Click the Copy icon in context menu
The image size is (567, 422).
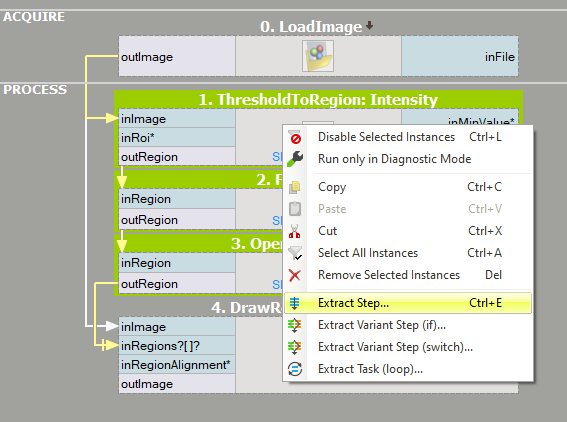click(295, 187)
